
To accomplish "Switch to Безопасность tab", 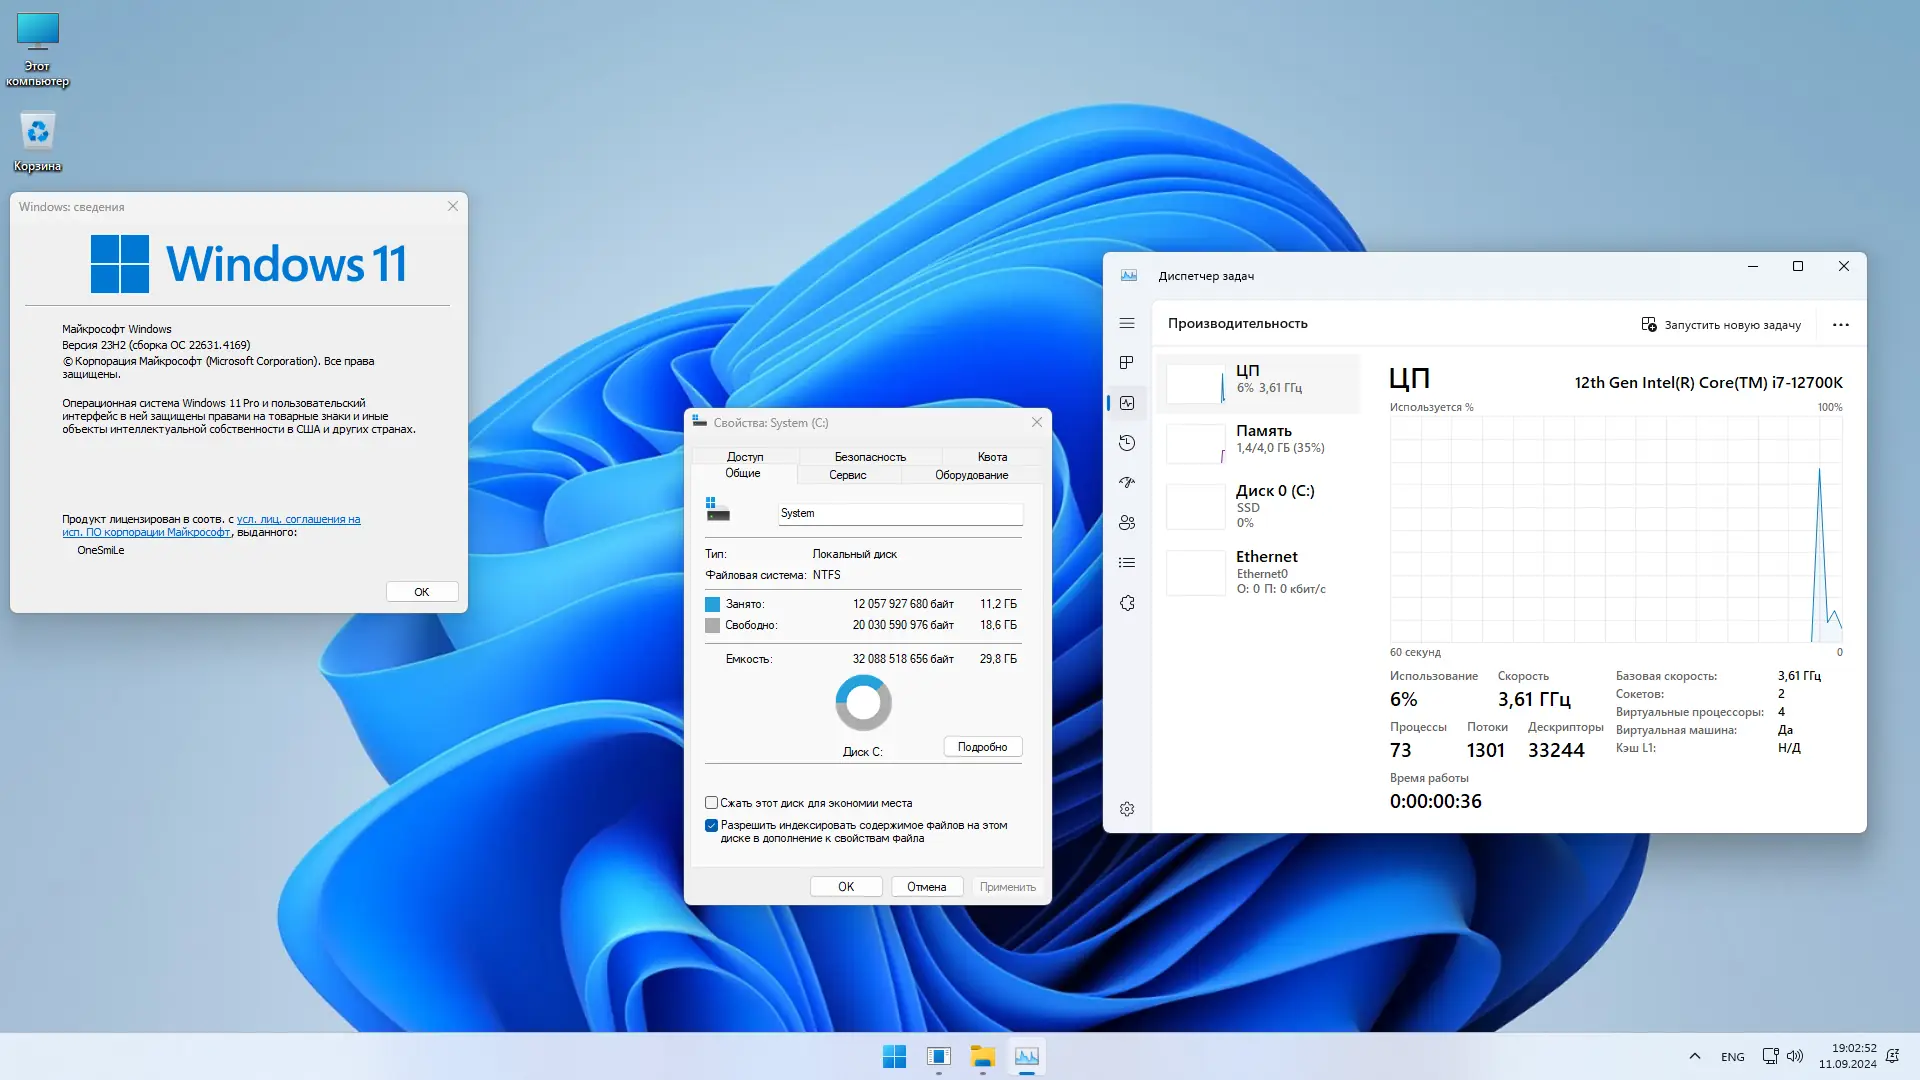I will 870,457.
